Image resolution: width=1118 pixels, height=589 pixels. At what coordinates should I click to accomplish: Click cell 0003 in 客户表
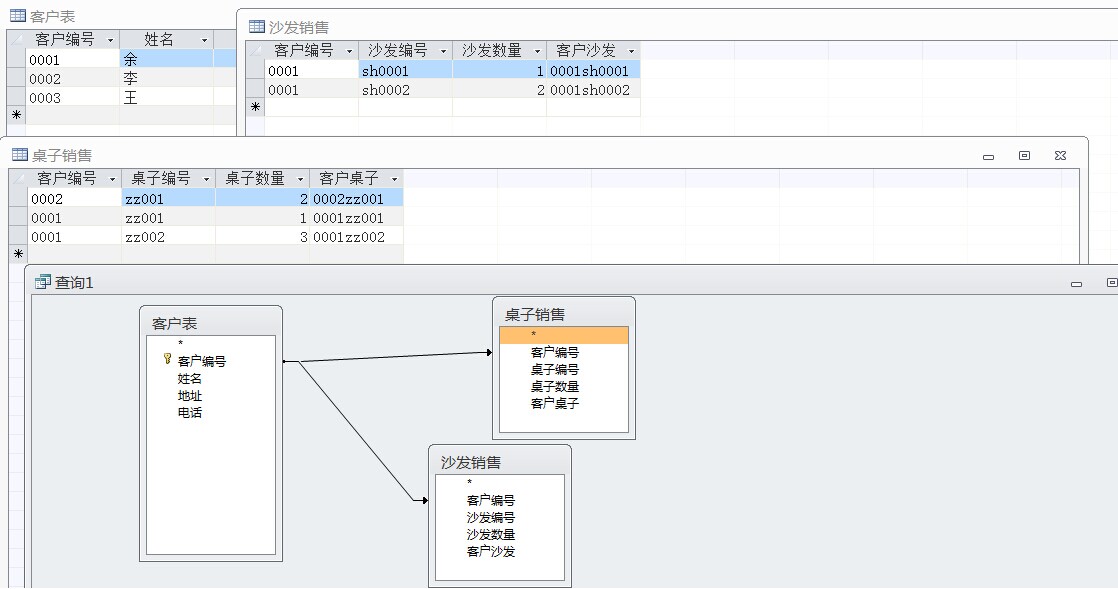[73, 98]
